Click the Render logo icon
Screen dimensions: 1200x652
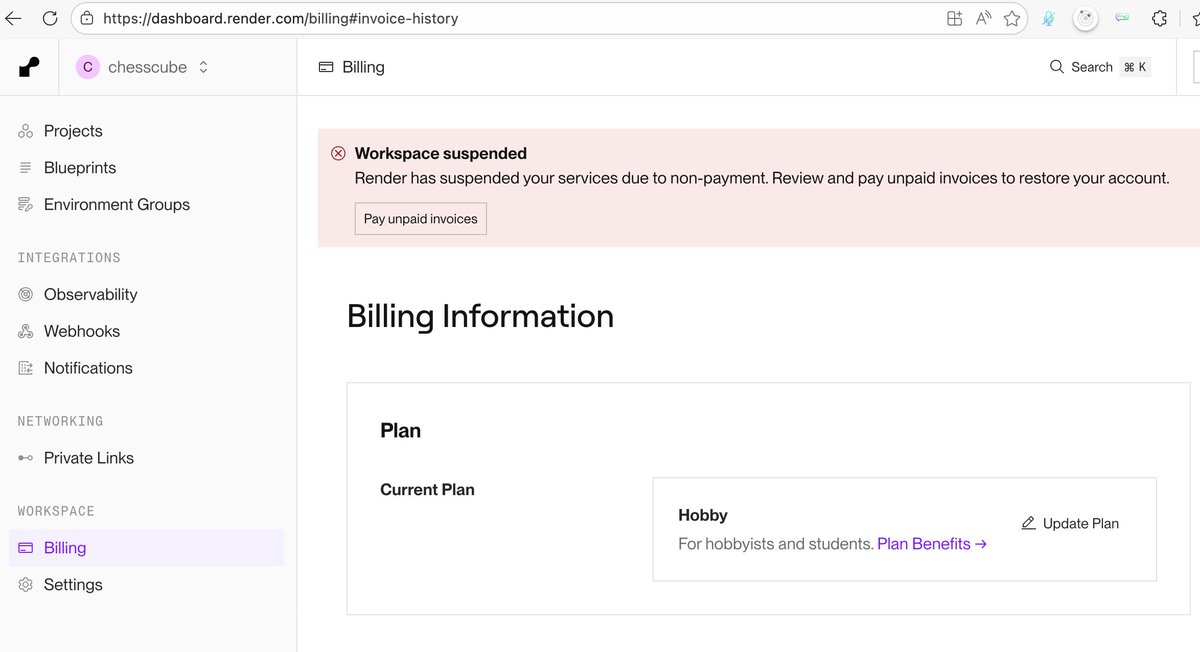[30, 67]
